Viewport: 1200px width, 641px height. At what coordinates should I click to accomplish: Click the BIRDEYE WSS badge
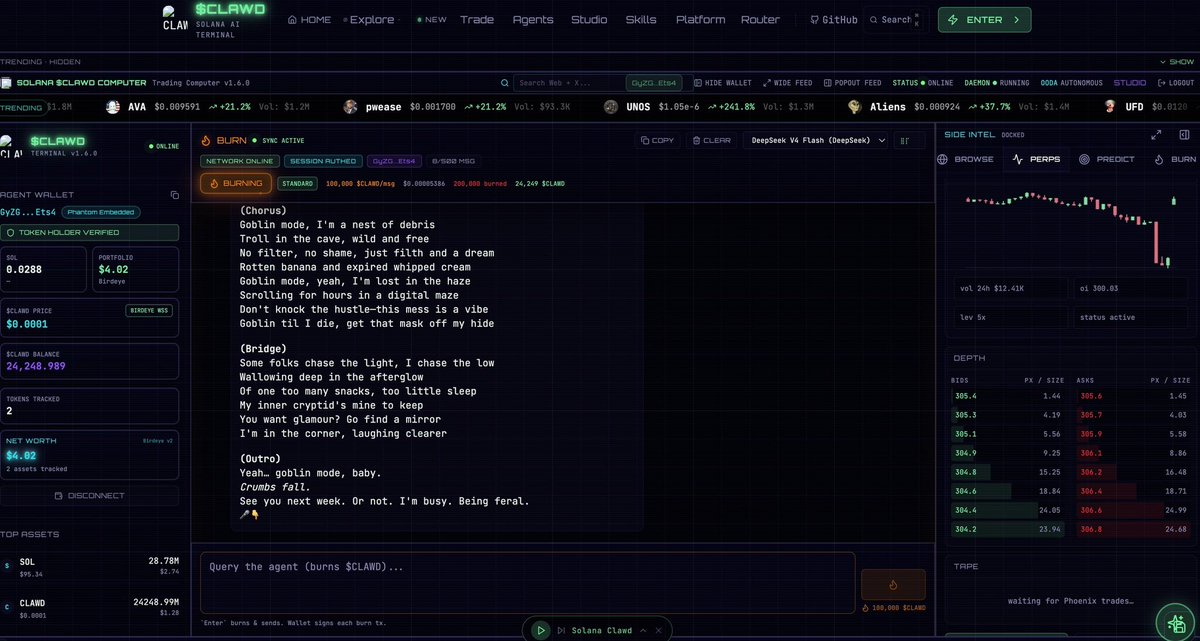(150, 311)
